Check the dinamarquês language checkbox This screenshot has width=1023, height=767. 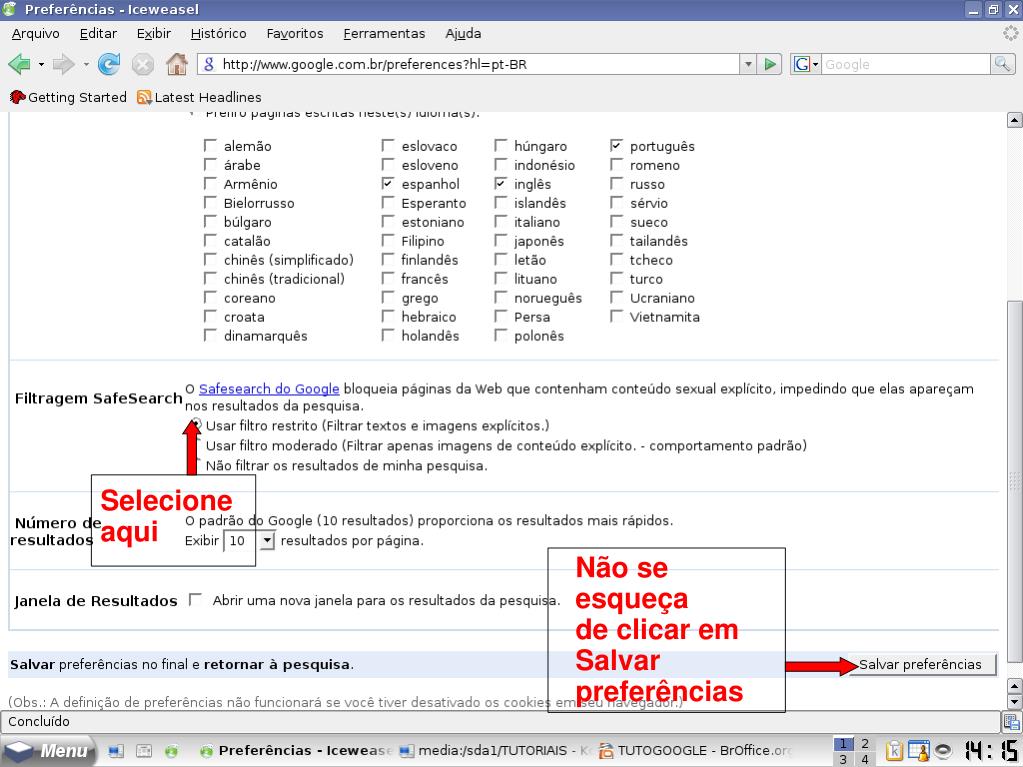pos(210,335)
